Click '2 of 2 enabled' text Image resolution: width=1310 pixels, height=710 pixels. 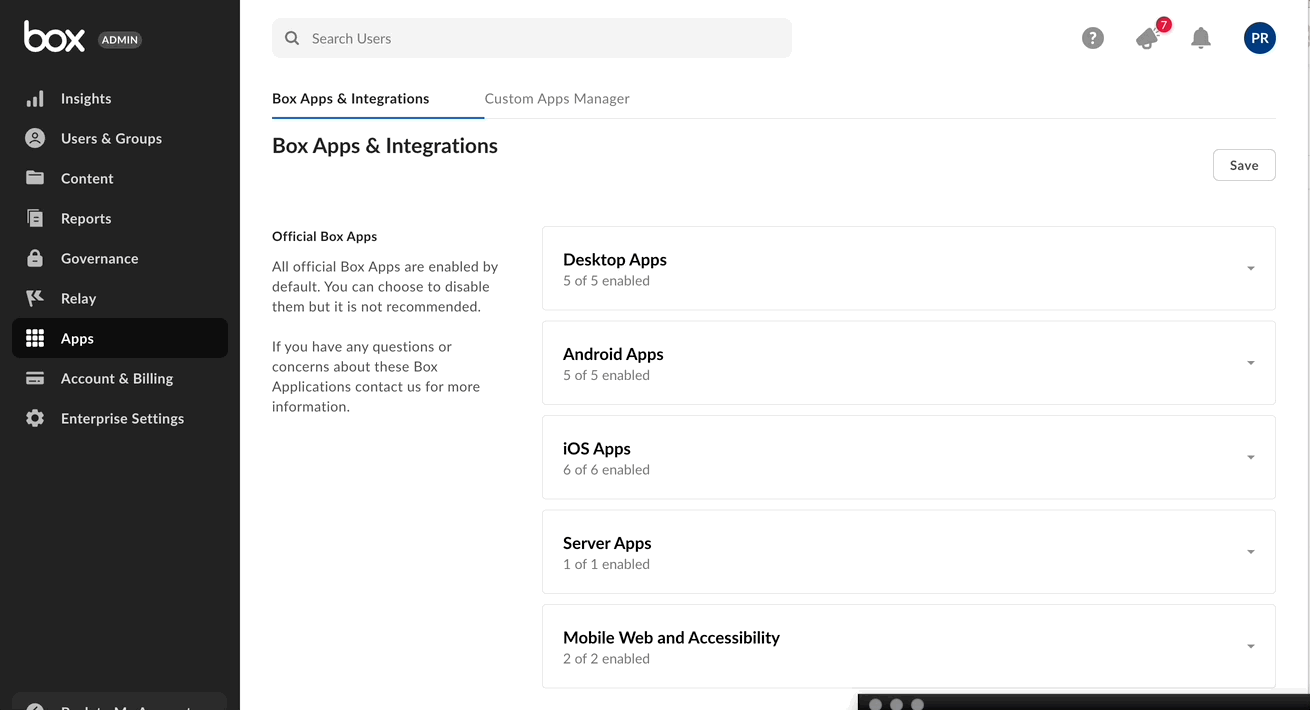click(x=606, y=659)
